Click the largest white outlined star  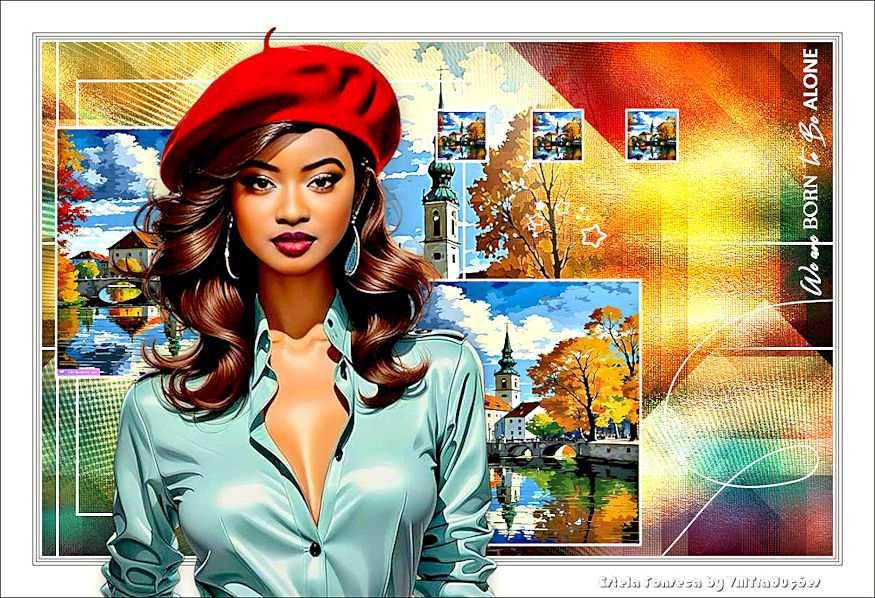tap(594, 236)
